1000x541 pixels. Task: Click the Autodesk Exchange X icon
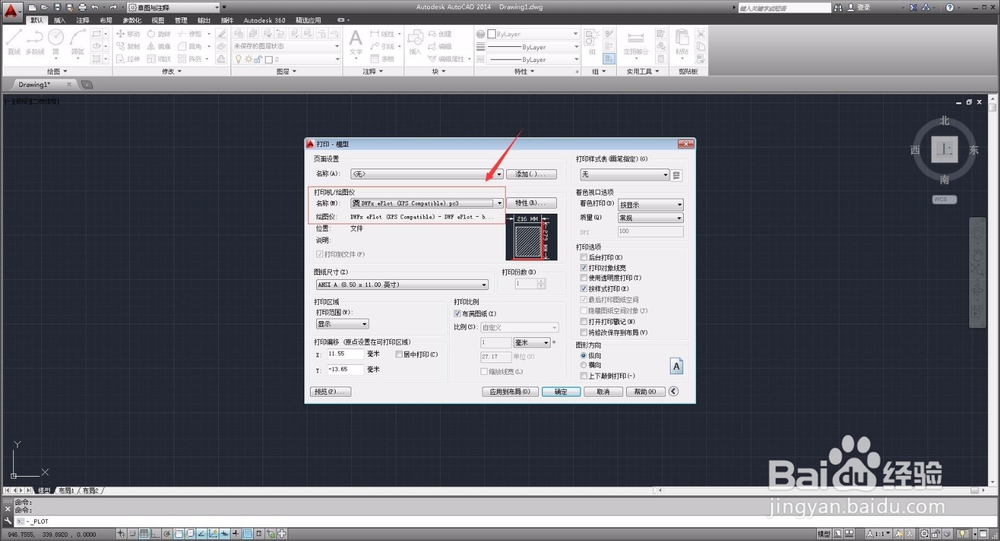(914, 8)
